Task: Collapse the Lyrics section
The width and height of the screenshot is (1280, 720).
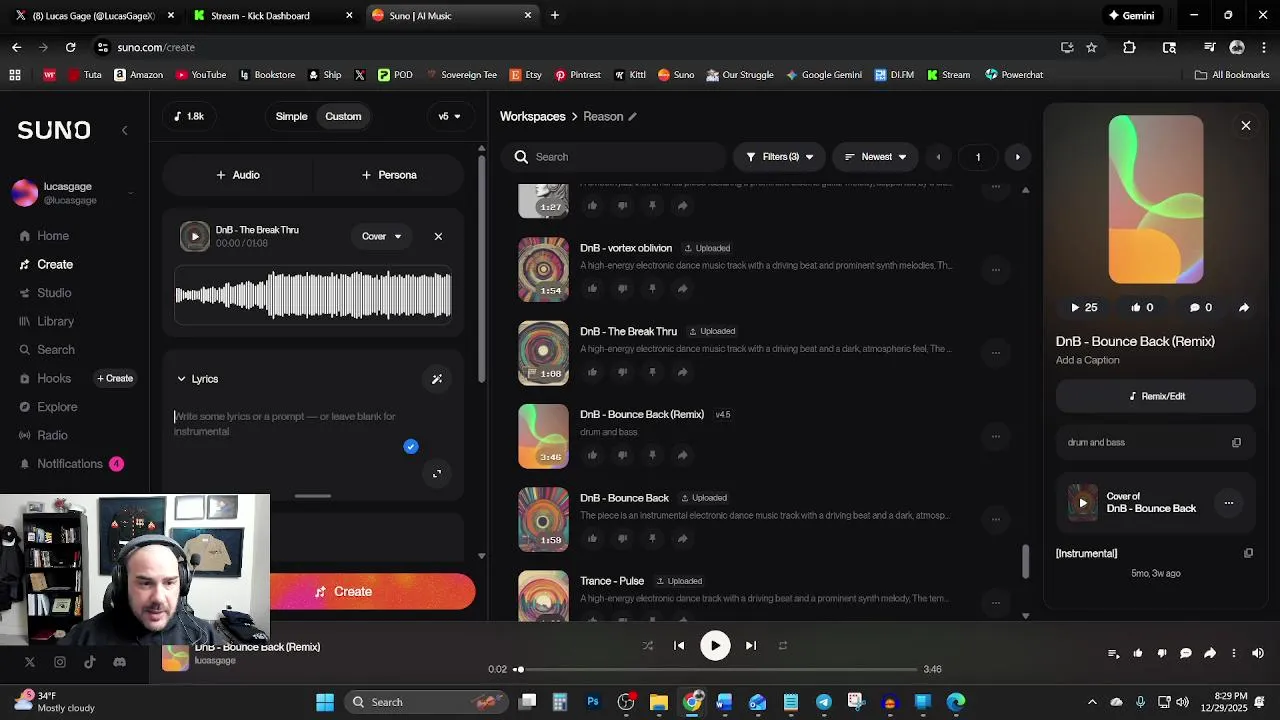Action: click(x=198, y=379)
